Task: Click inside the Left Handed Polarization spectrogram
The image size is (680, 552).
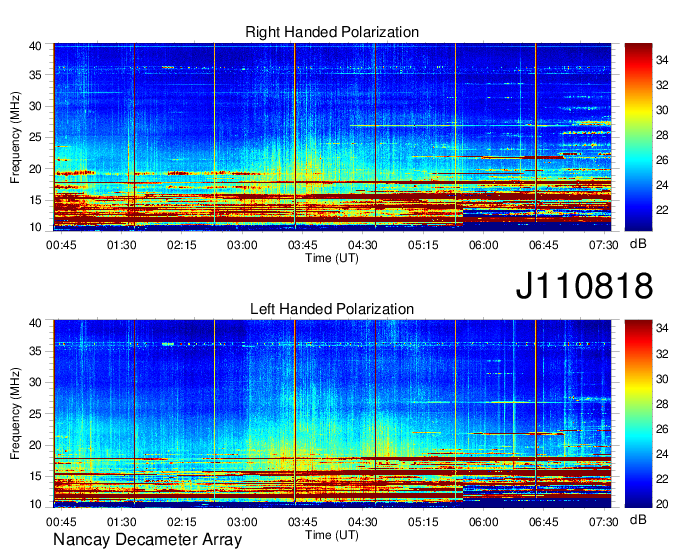Action: pos(332,414)
